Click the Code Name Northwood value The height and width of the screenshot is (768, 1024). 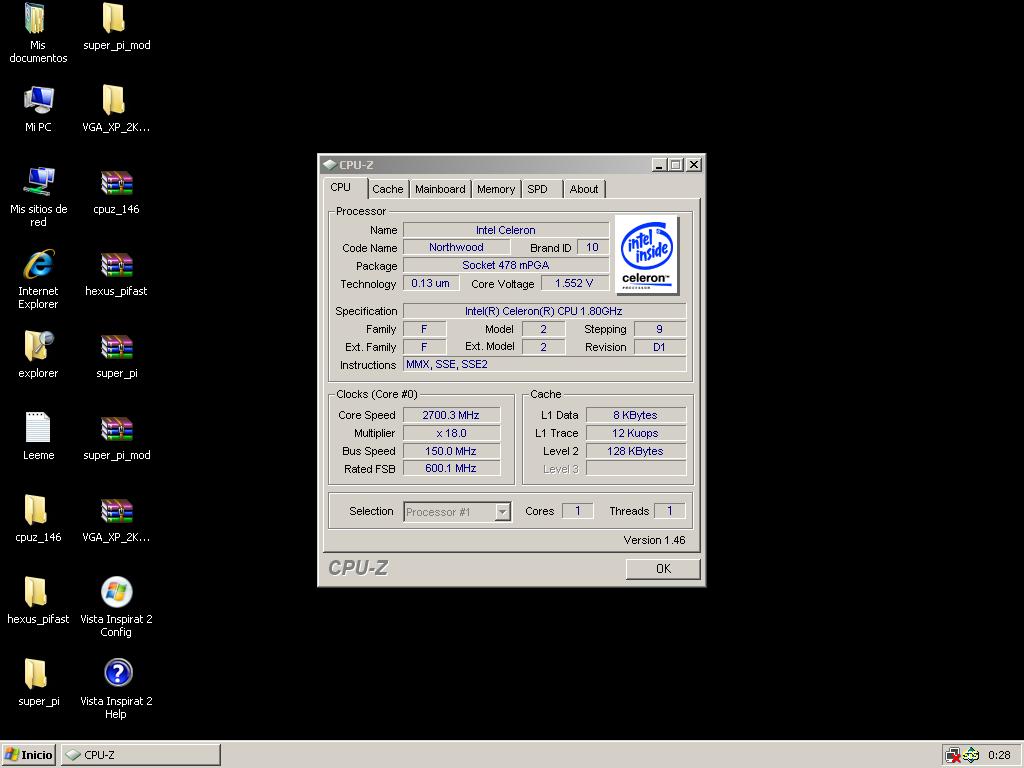tap(456, 248)
